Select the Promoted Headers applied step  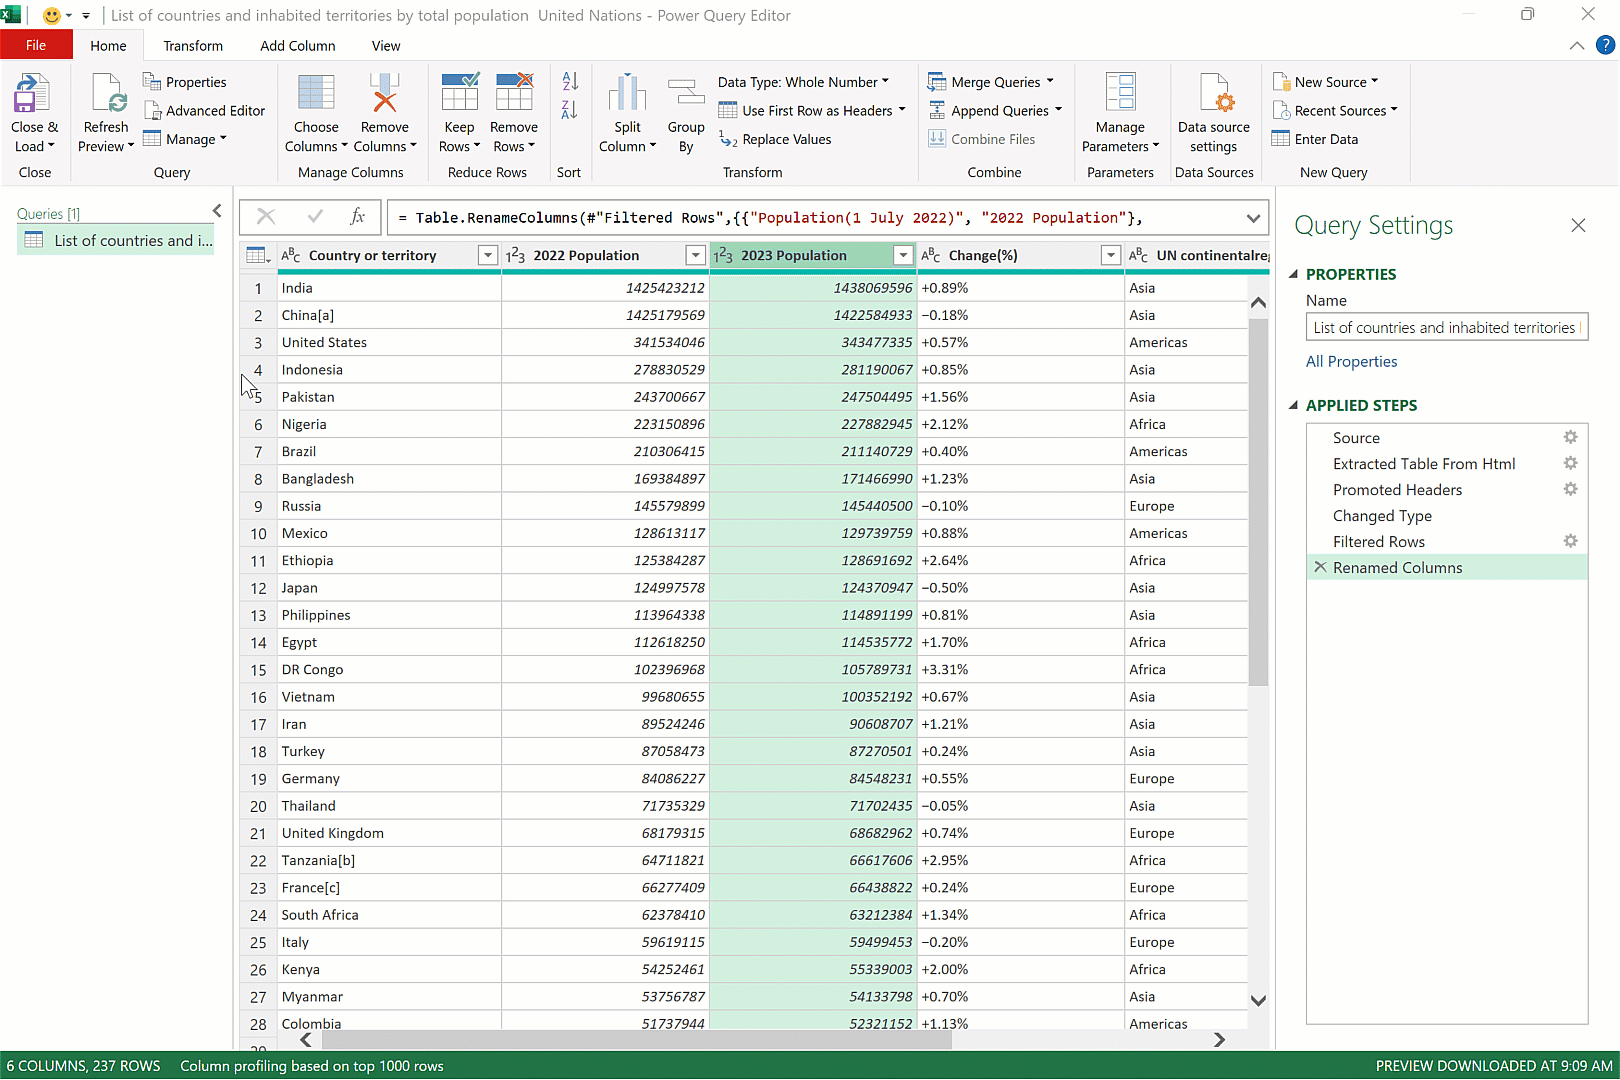click(x=1397, y=490)
